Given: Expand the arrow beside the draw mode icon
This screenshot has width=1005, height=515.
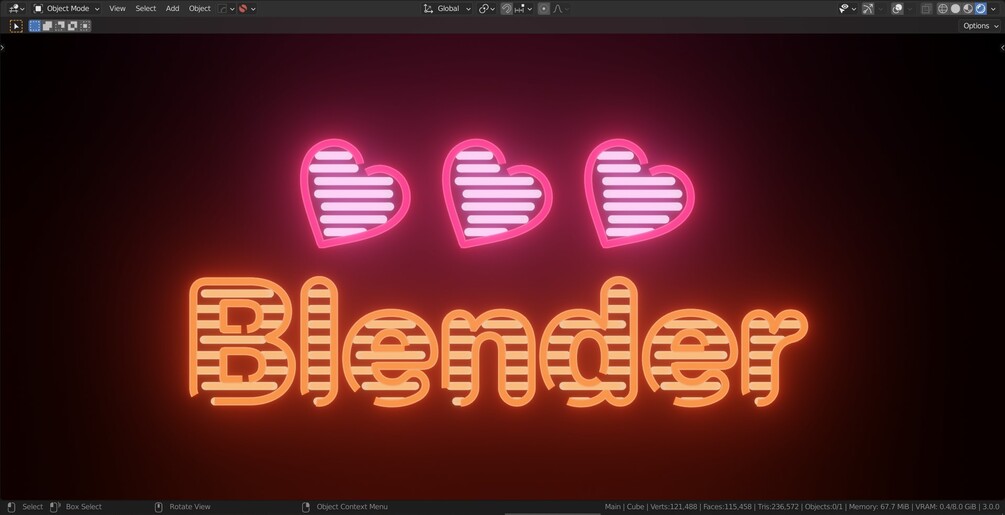Looking at the screenshot, I should pos(232,9).
